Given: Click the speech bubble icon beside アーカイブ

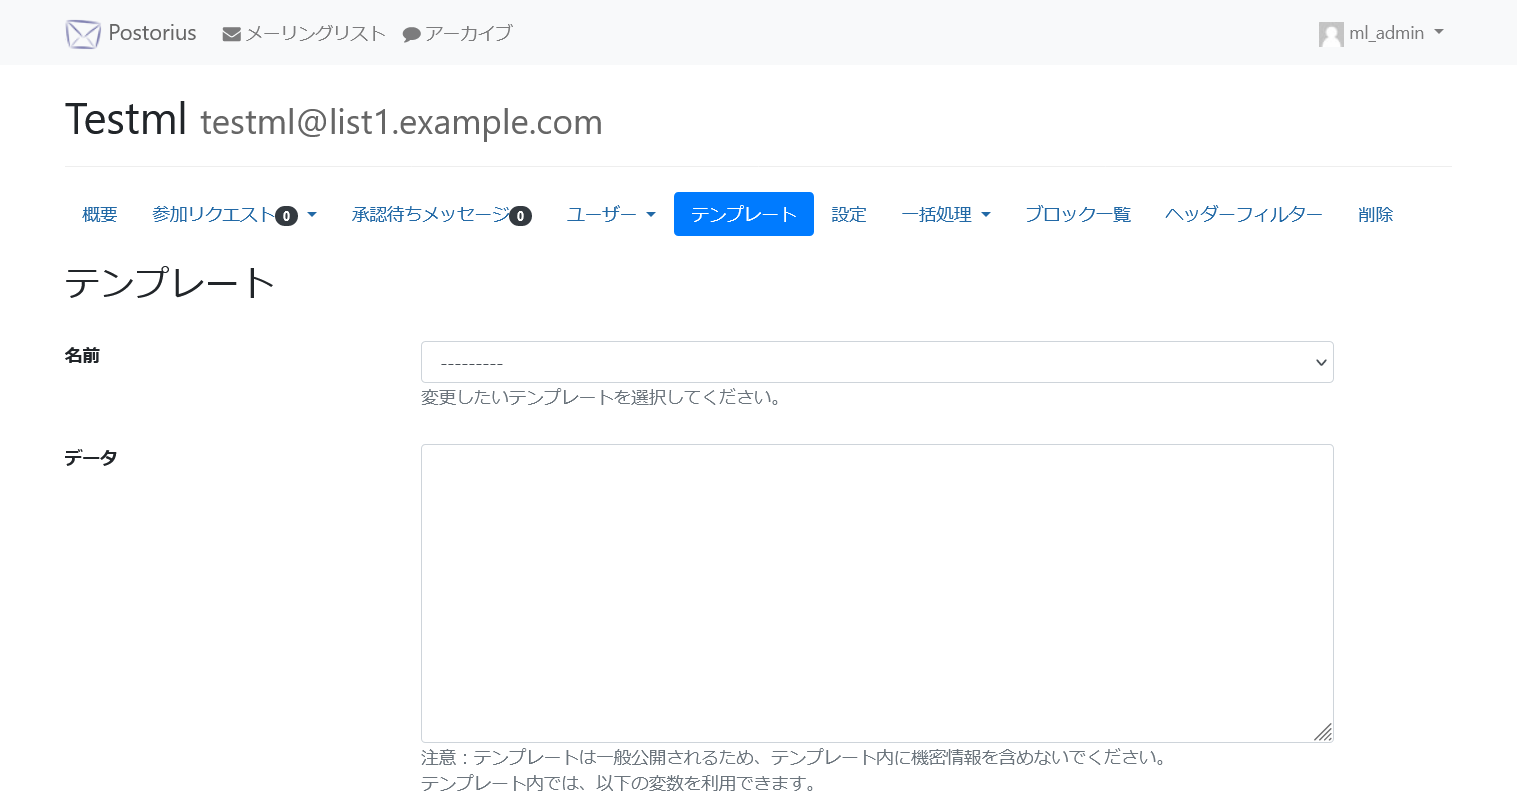Looking at the screenshot, I should (411, 34).
